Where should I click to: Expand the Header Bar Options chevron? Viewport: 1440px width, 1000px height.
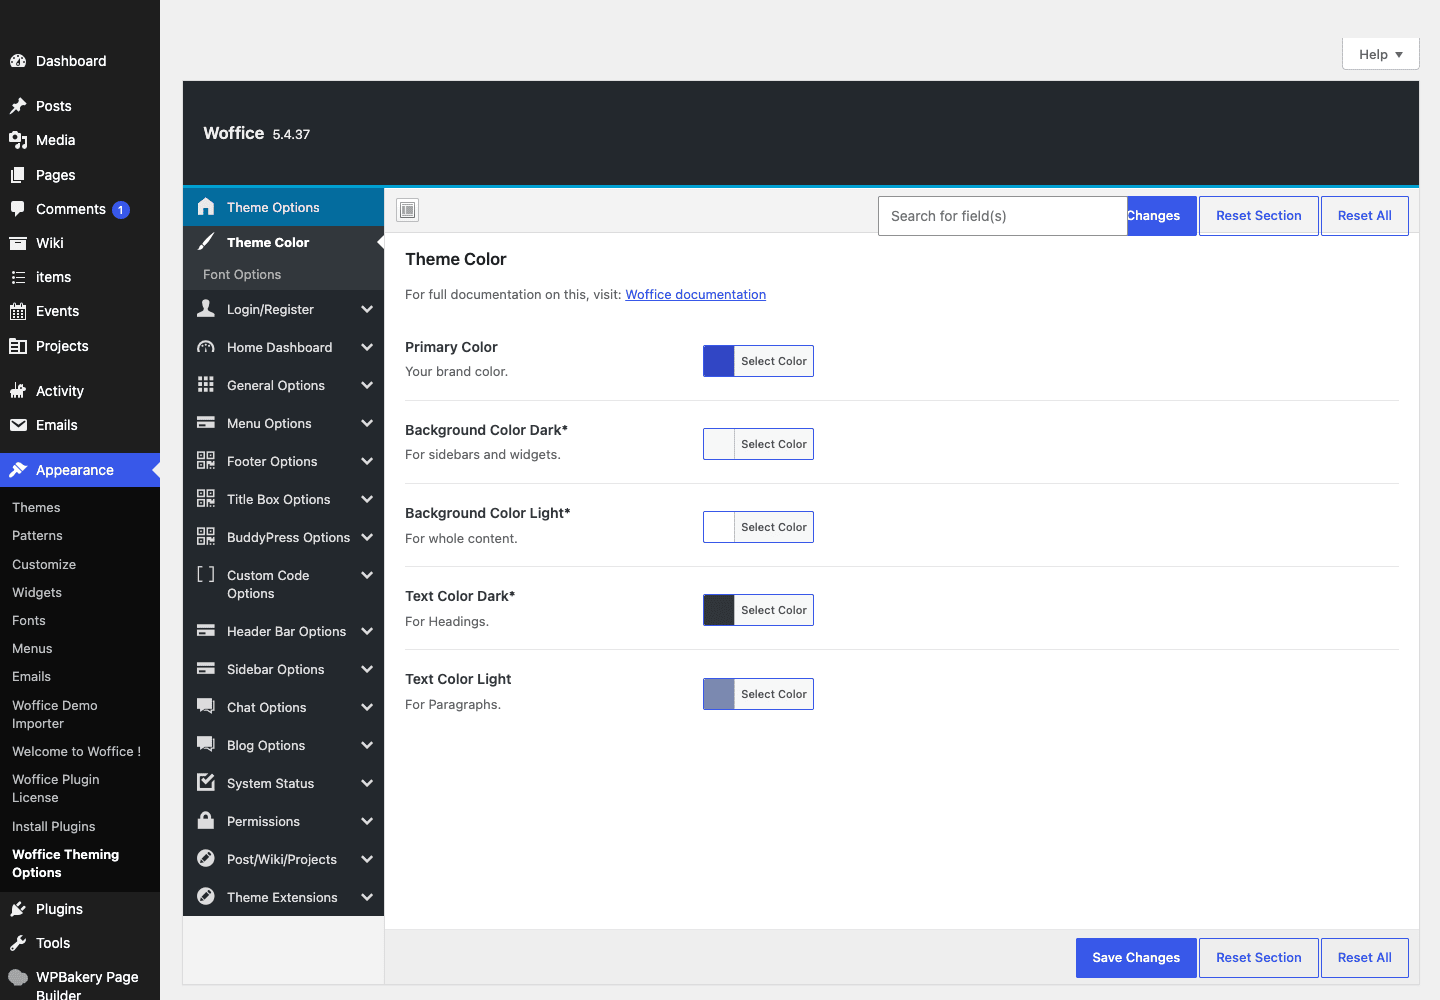coord(367,631)
